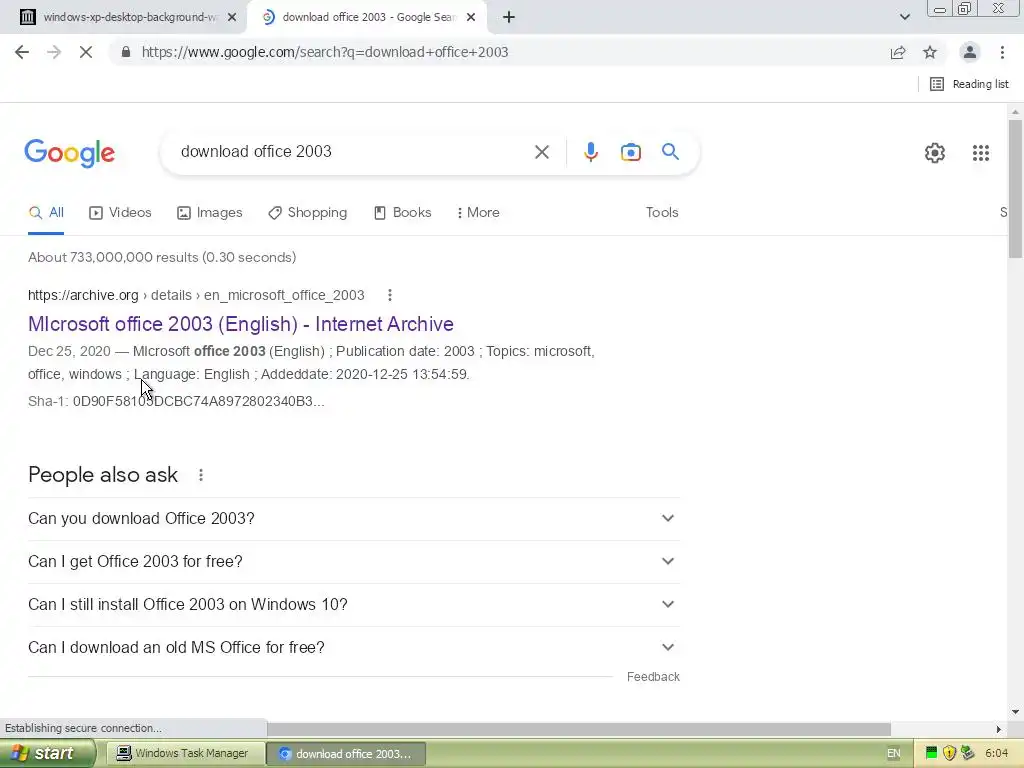Switch to Videos results

[x=120, y=212]
